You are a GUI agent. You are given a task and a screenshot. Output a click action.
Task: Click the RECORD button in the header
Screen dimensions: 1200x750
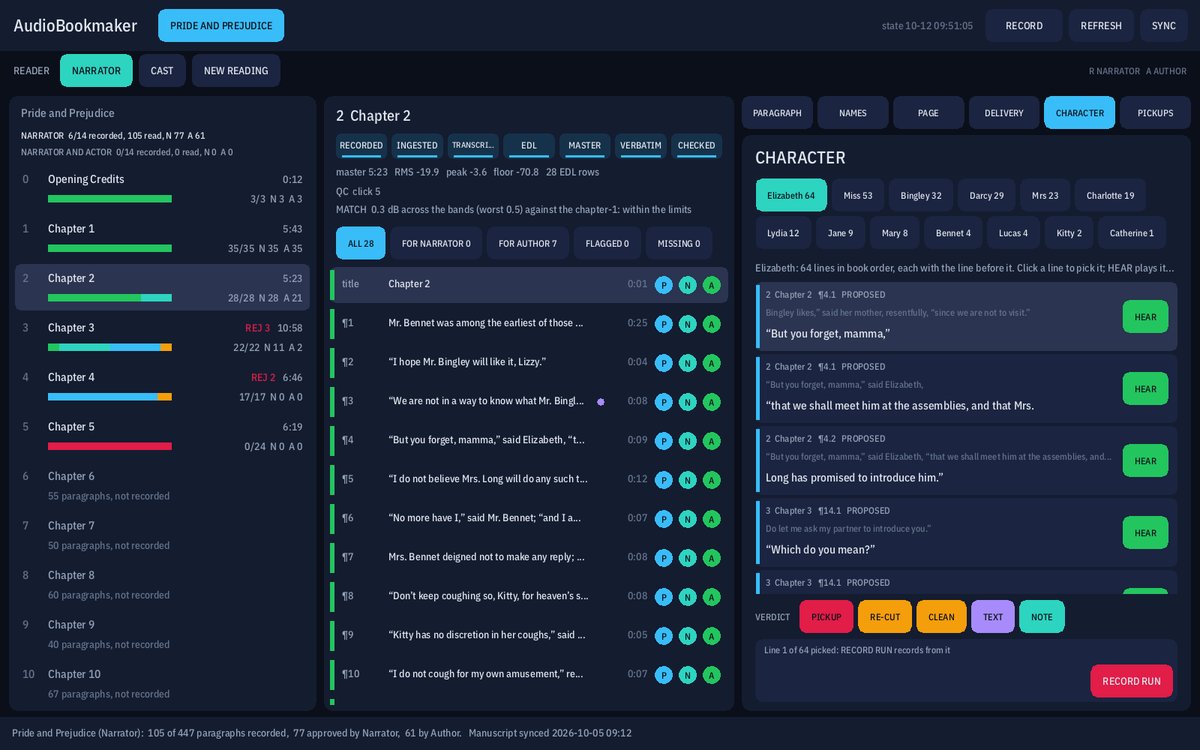[1024, 26]
